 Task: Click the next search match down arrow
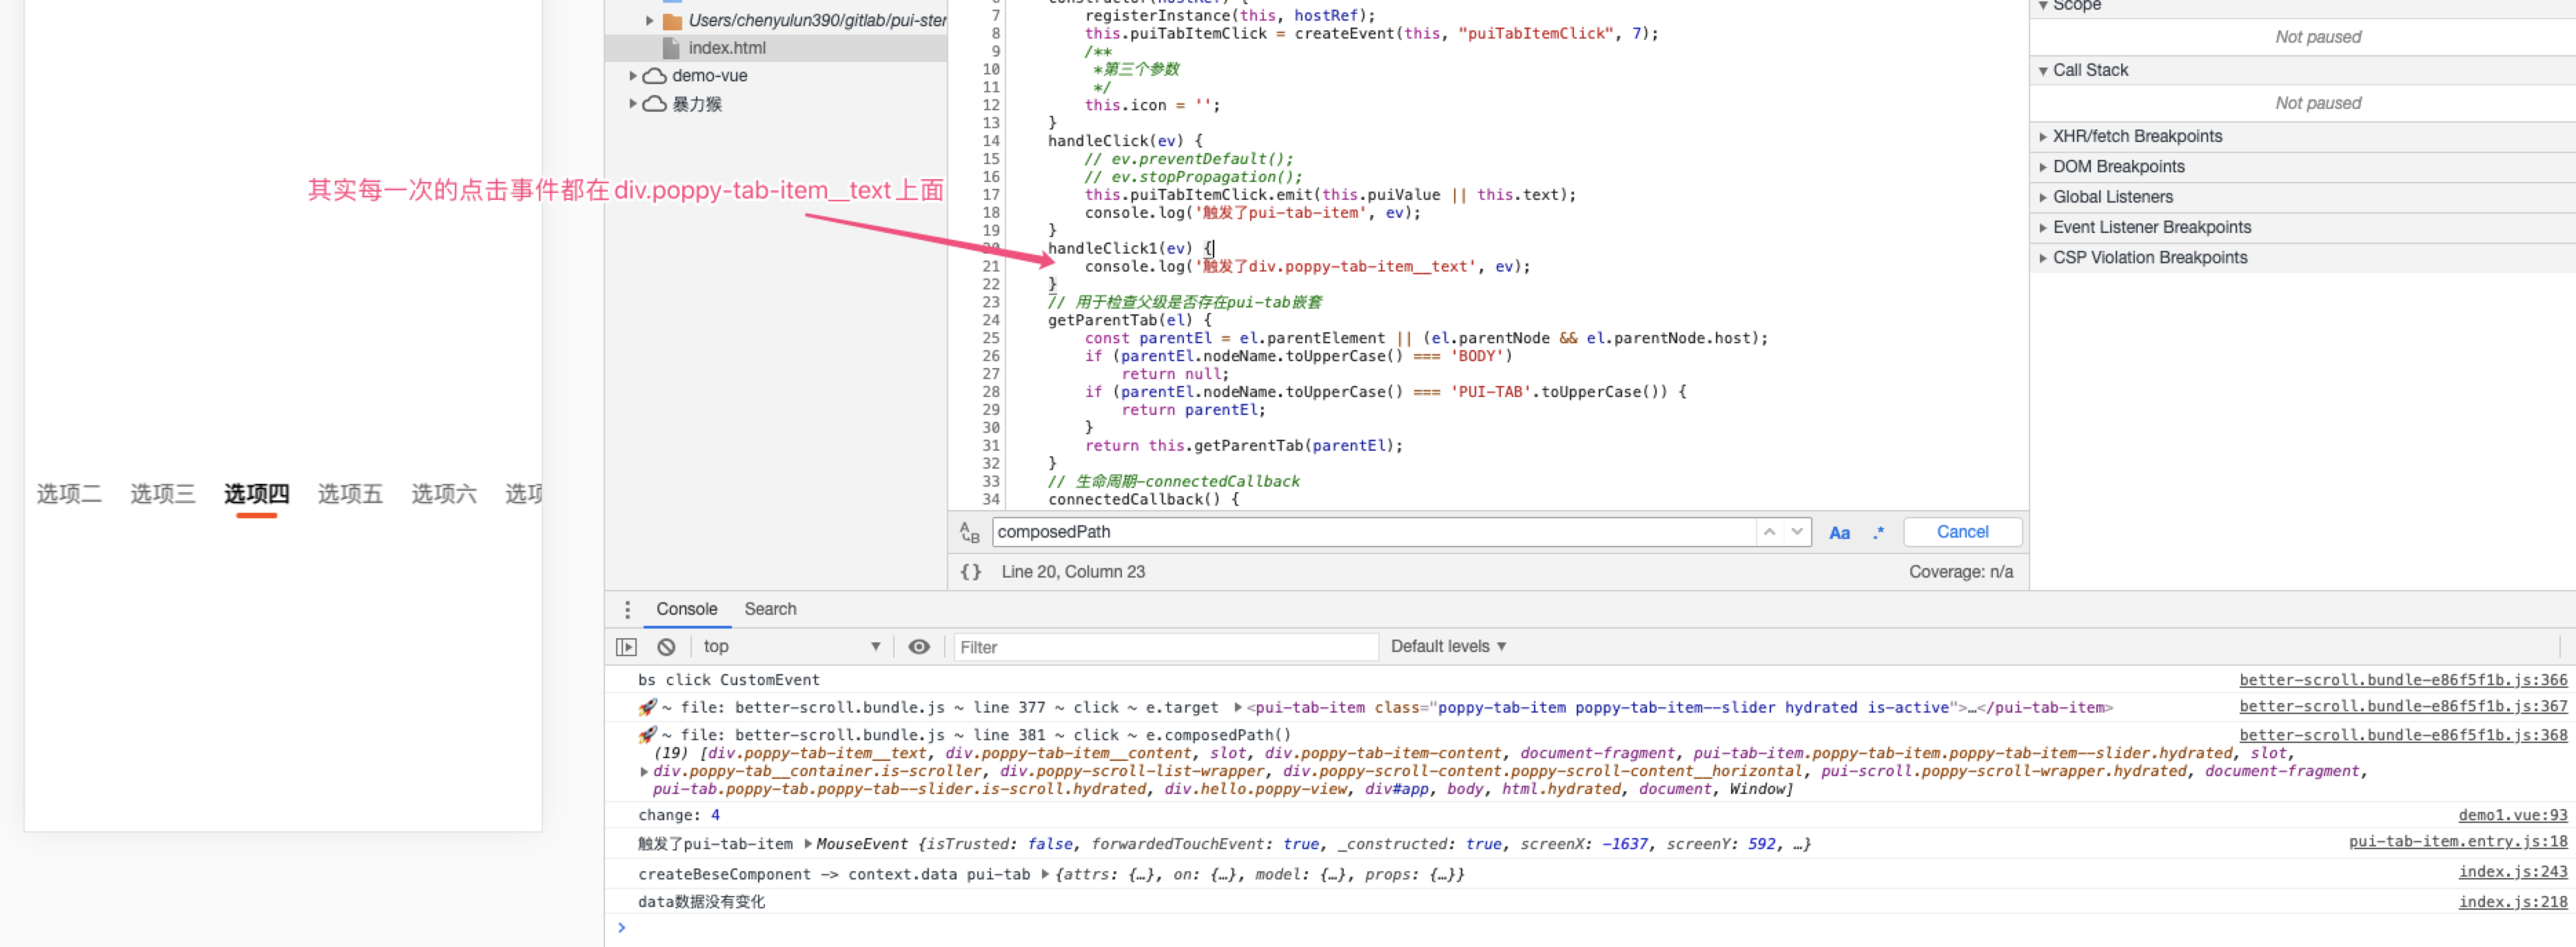click(1797, 531)
